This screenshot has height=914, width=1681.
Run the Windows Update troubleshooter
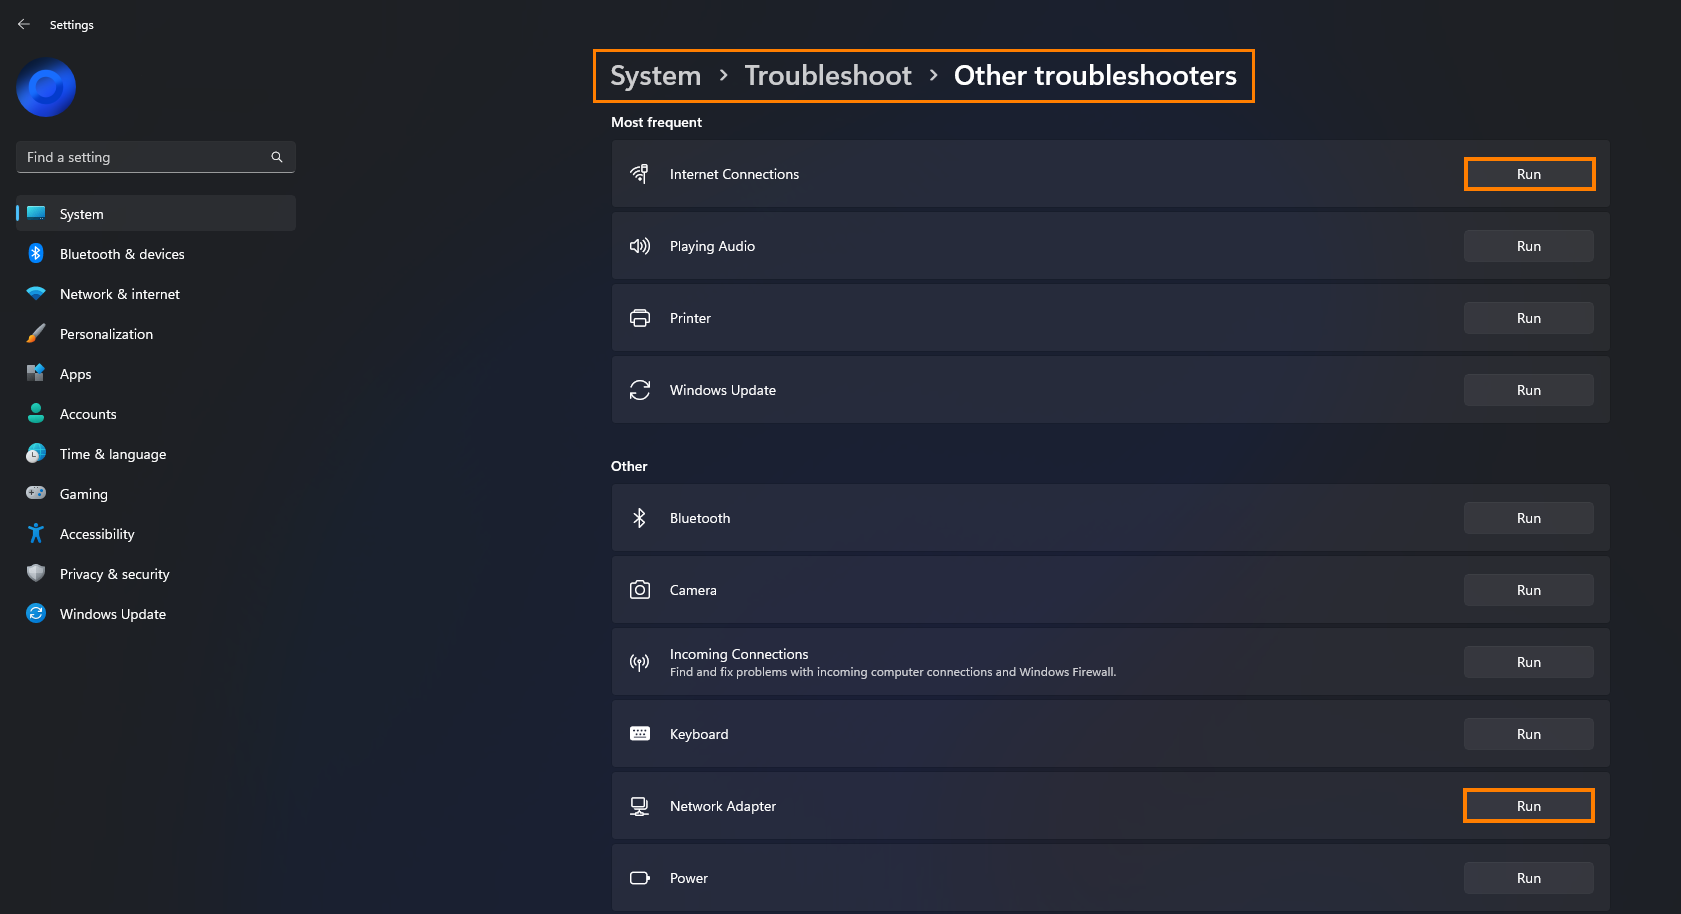pos(1529,390)
